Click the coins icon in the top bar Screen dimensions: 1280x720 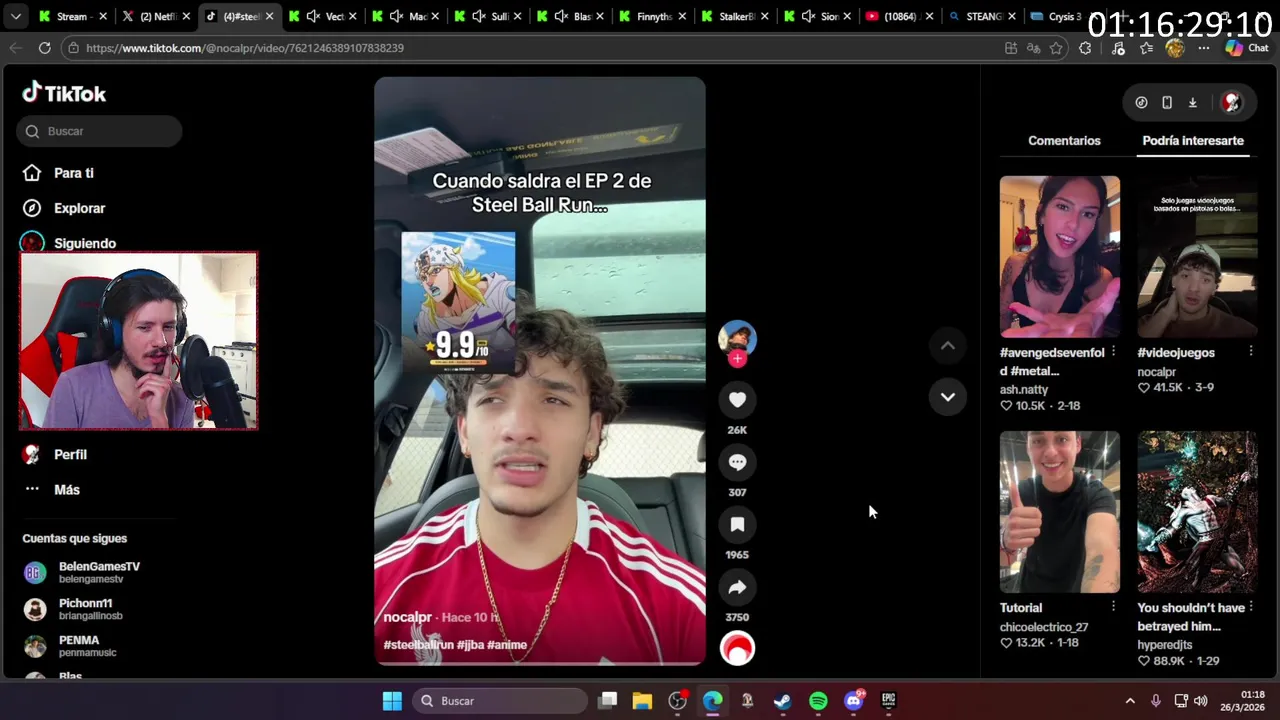pos(1142,102)
